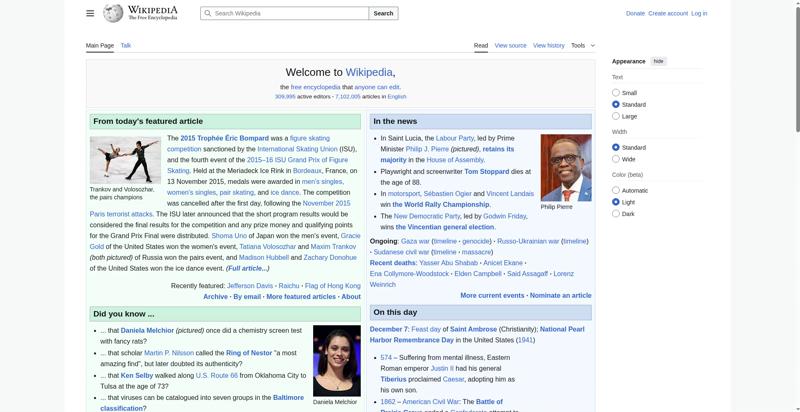Viewport: 800px width, 412px height.
Task: Click the magnifier icon in search box
Action: pyautogui.click(x=207, y=13)
